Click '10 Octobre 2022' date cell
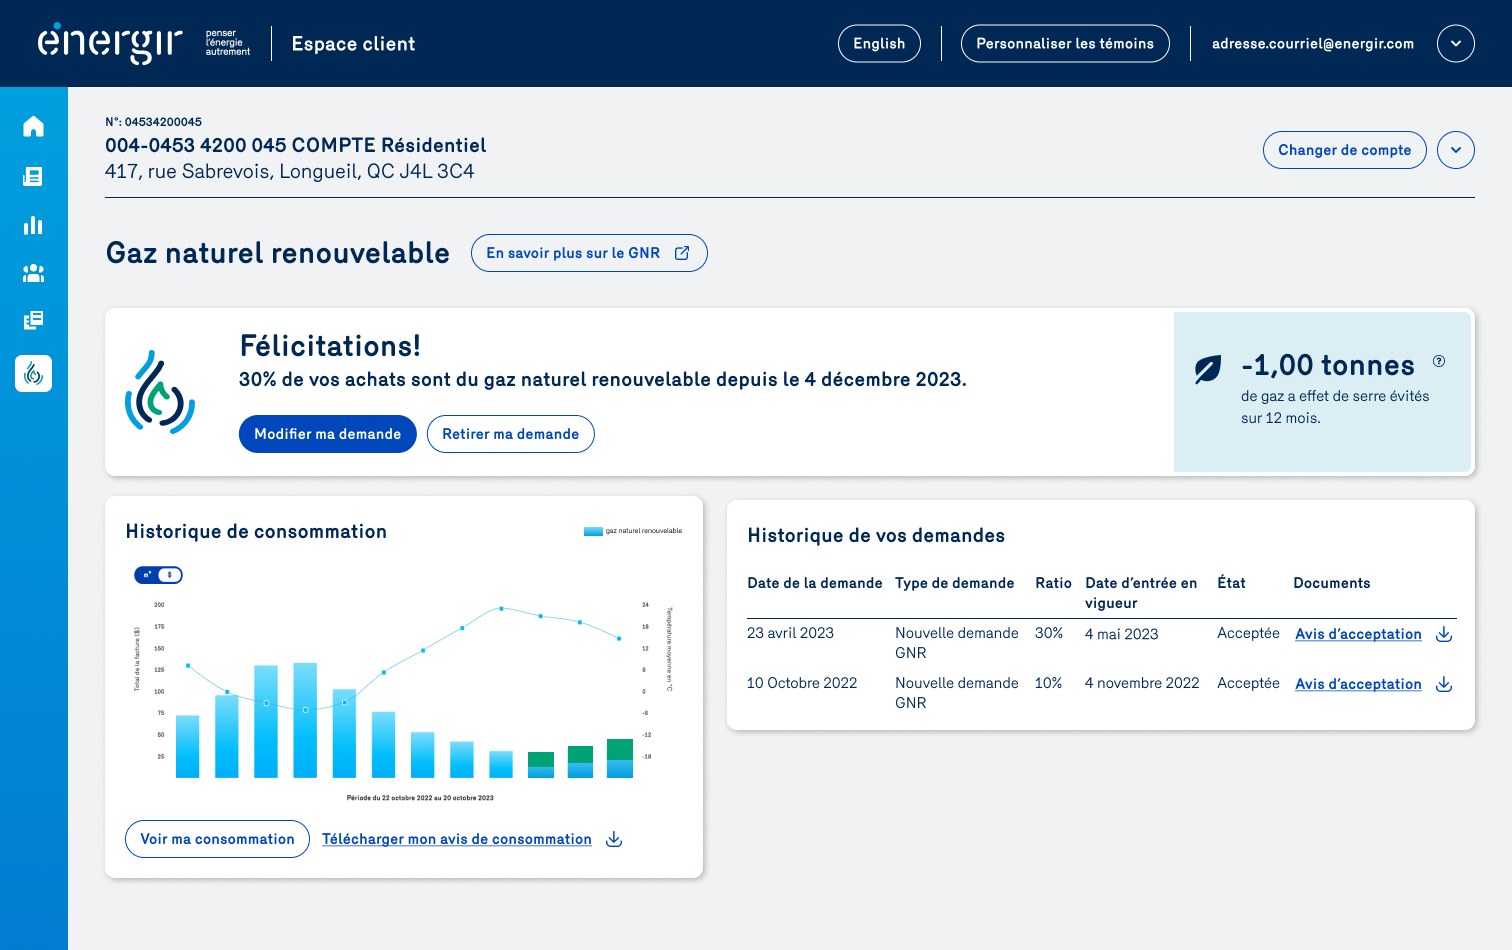1512x950 pixels. 802,683
